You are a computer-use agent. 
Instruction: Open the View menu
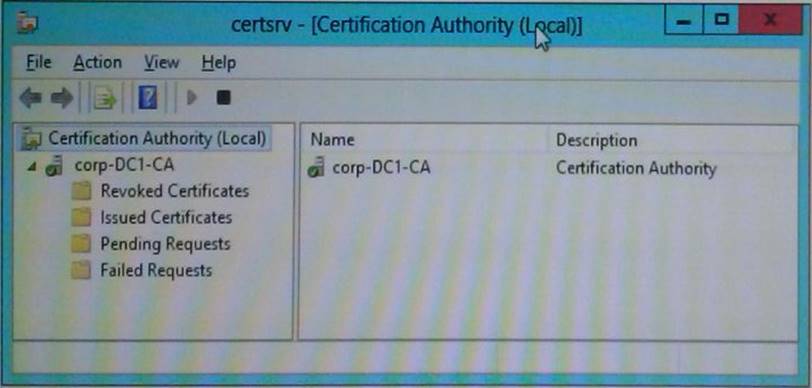click(162, 63)
